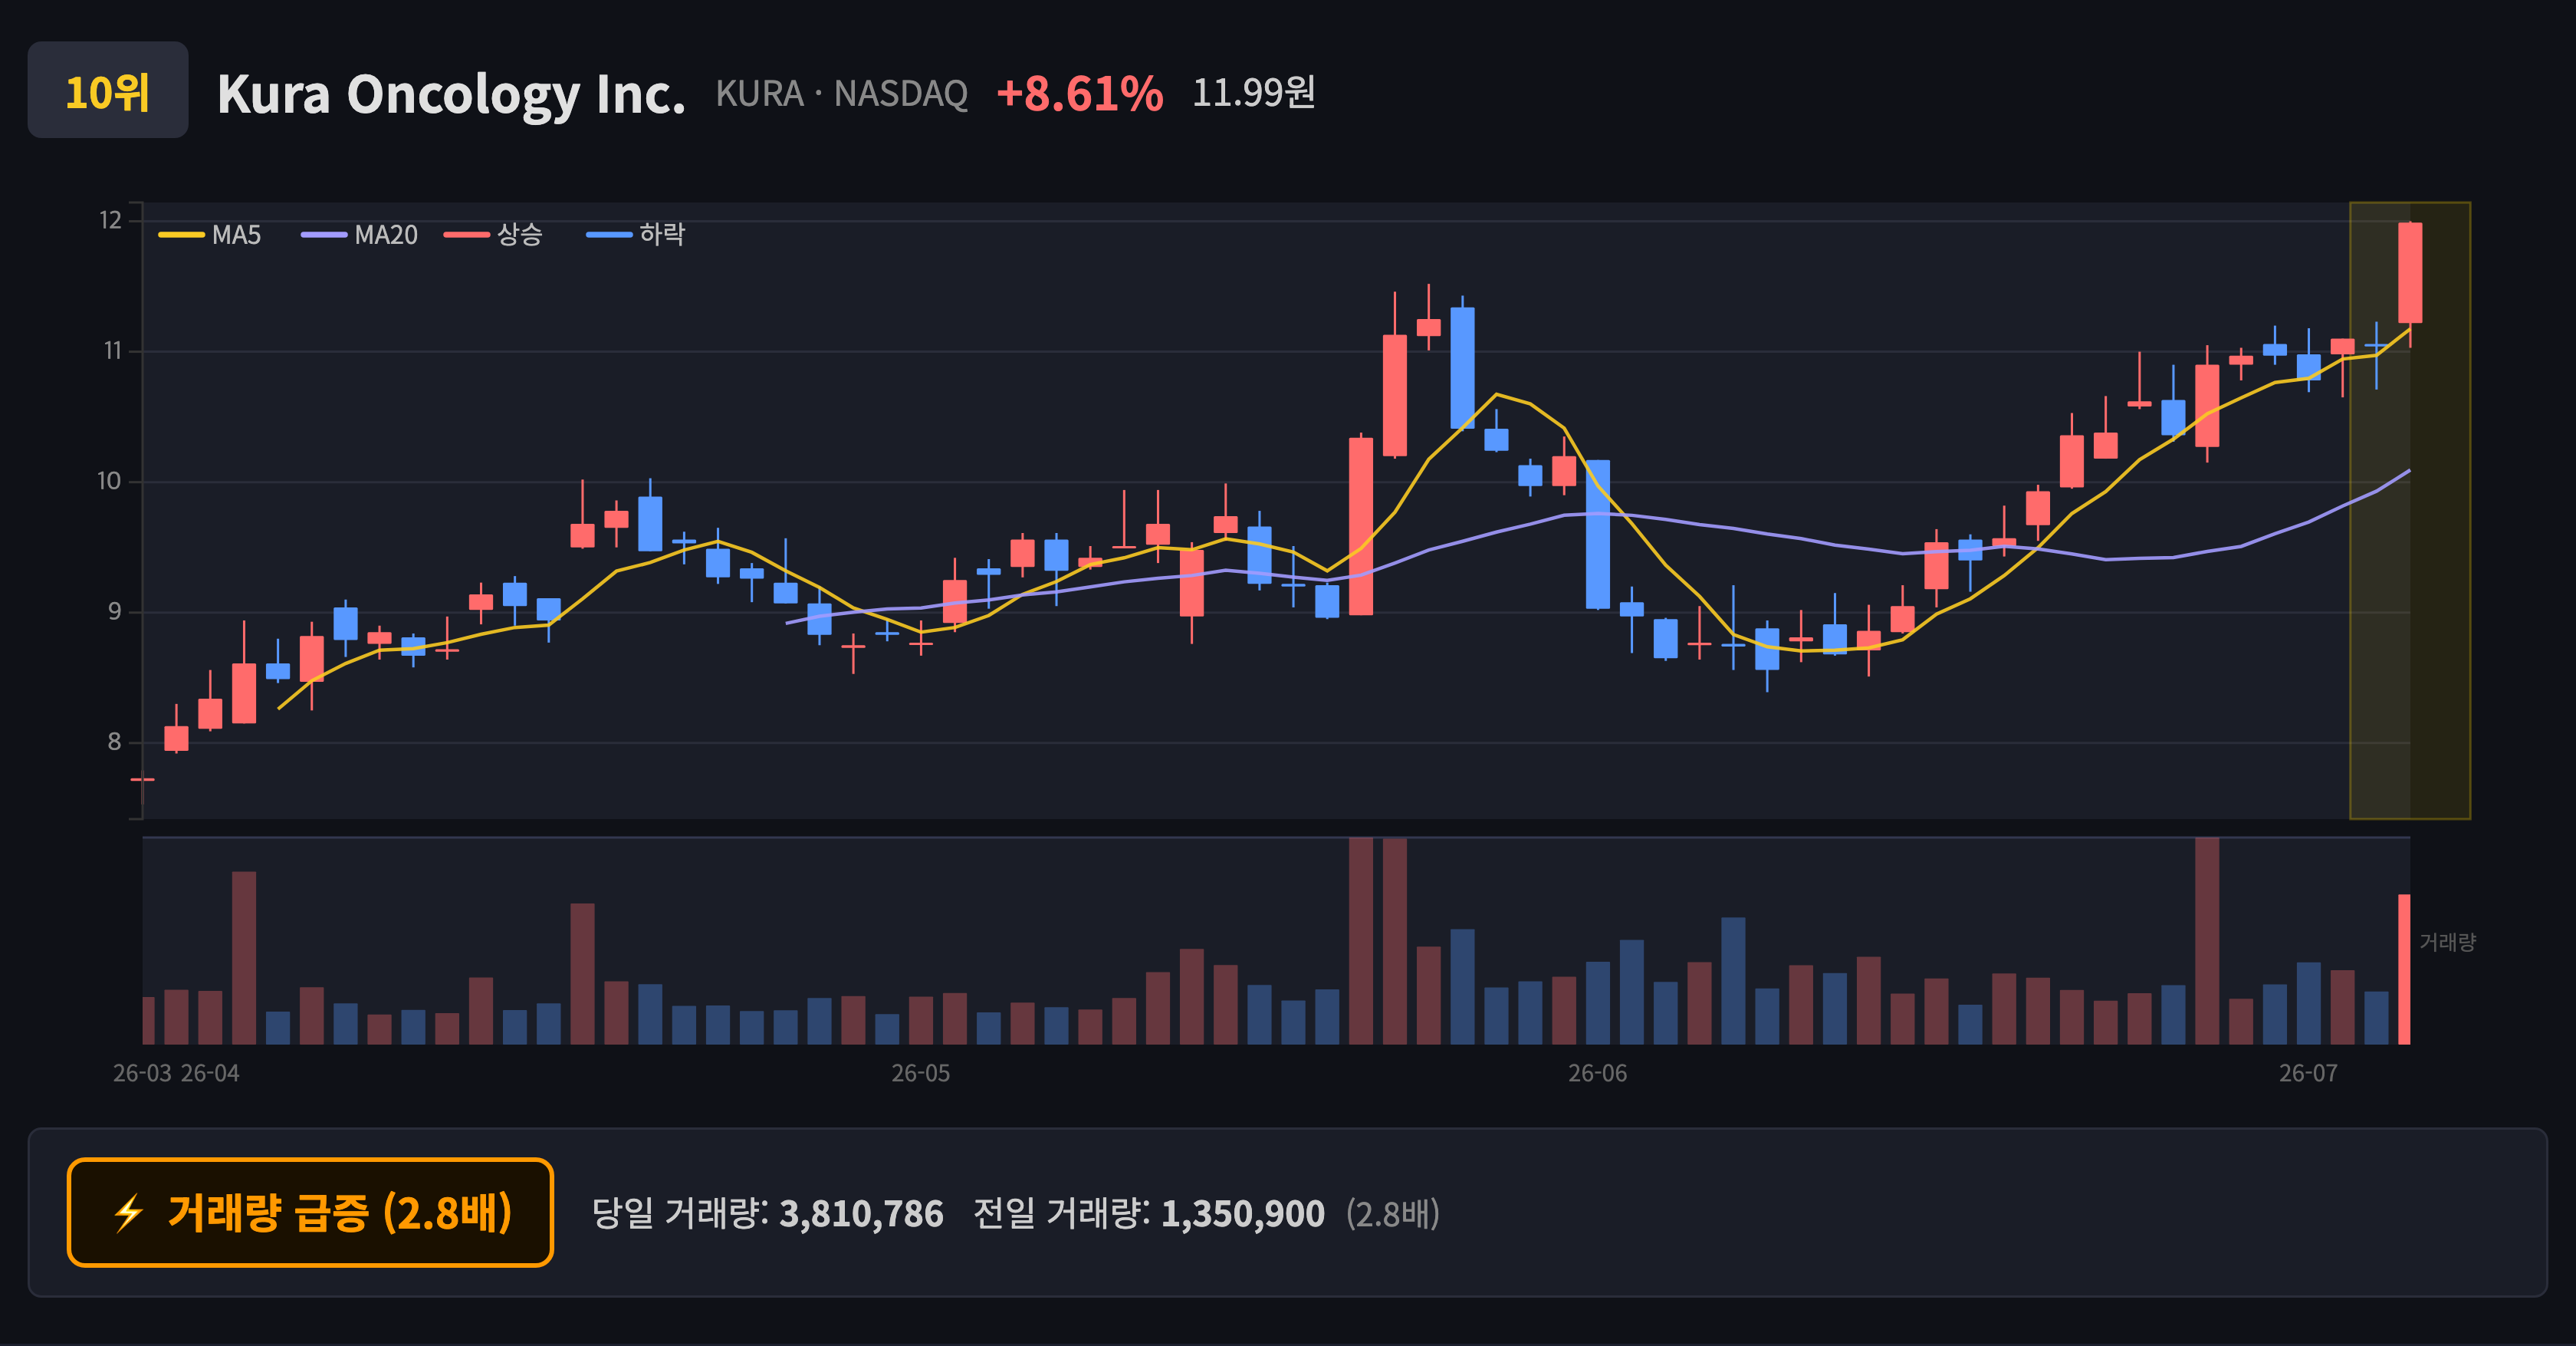2576x1346 pixels.
Task: Click the 10위 rank badge
Action: 108,90
